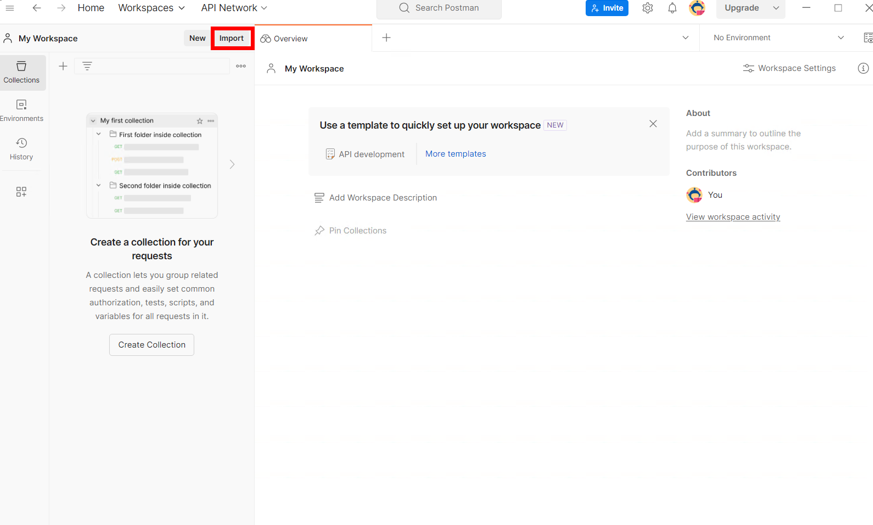Screen dimensions: 873x525
Task: Click the Upgrade button
Action: pyautogui.click(x=742, y=8)
